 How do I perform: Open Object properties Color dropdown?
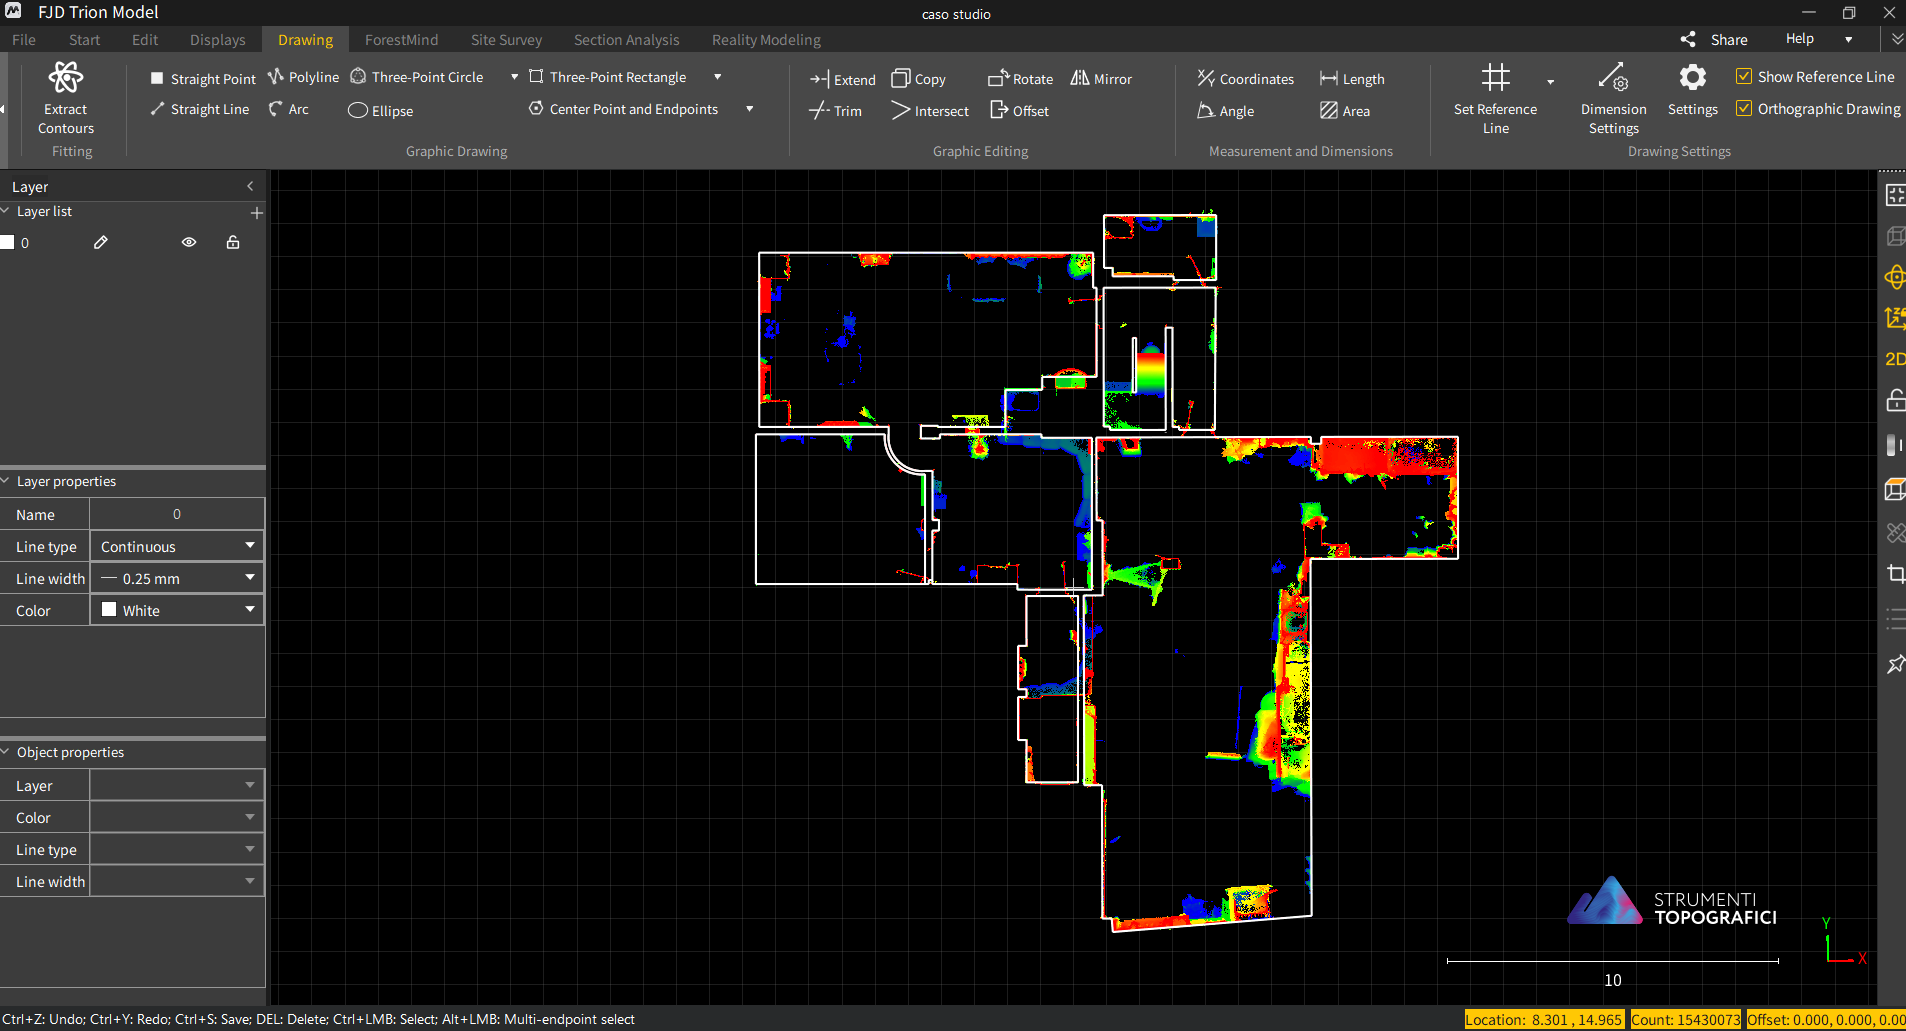pos(177,817)
